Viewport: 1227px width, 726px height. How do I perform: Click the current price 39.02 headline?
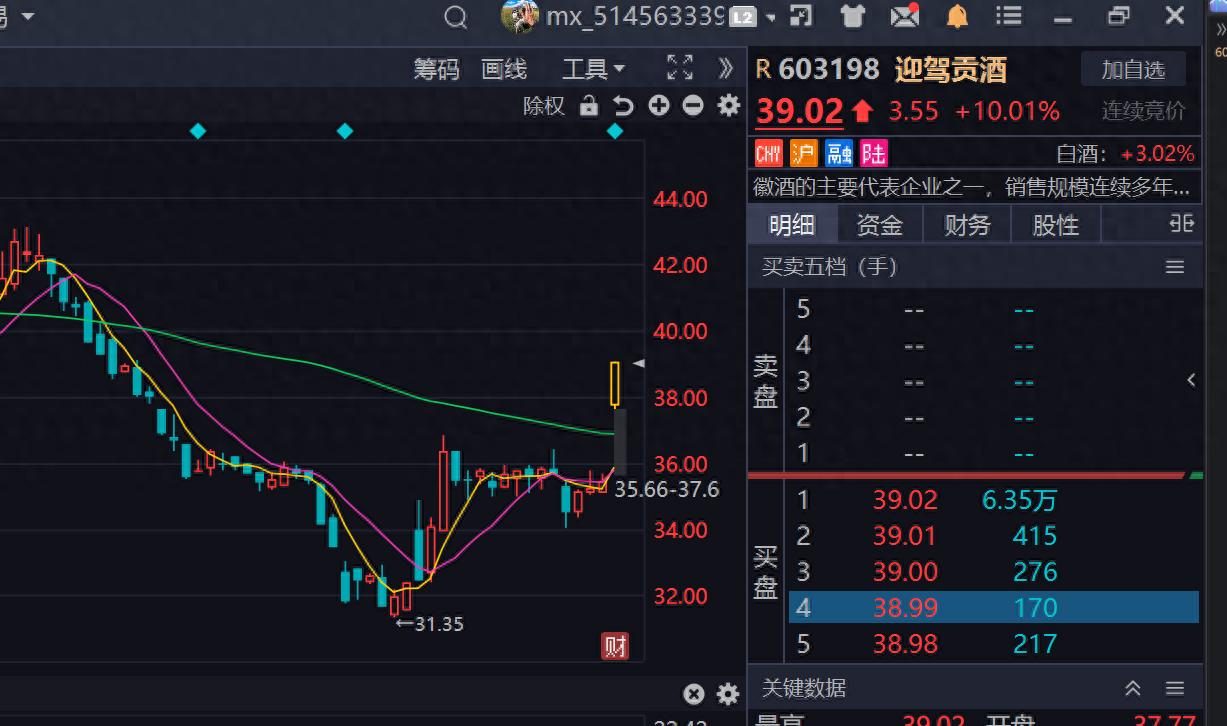point(800,111)
